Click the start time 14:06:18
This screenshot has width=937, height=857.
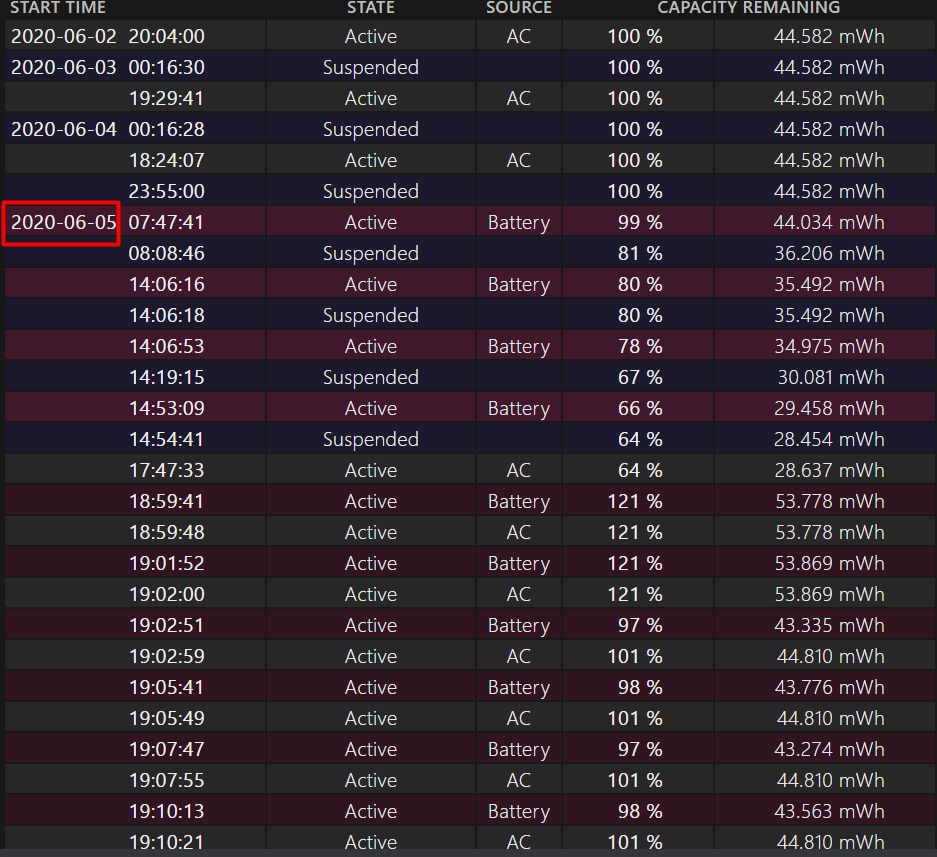click(x=167, y=316)
